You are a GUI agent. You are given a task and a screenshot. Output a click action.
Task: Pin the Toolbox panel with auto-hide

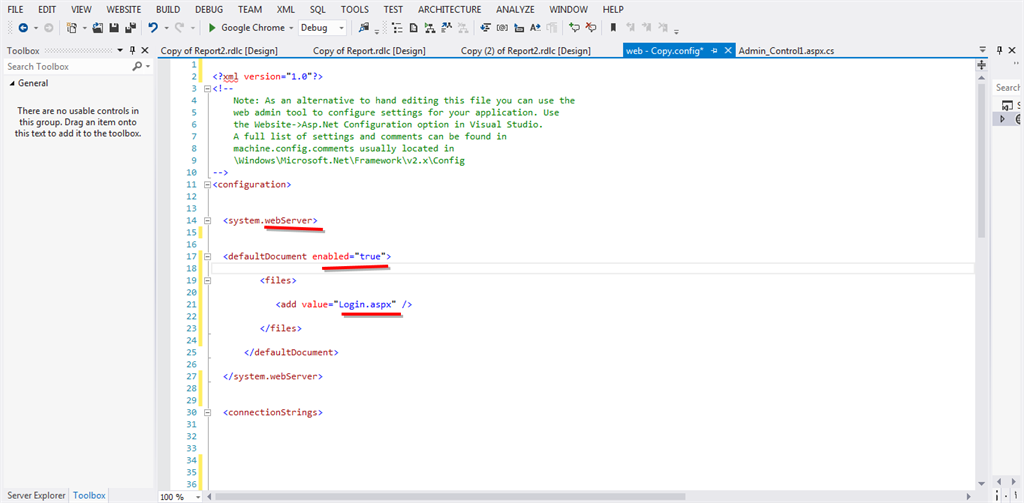(x=132, y=49)
